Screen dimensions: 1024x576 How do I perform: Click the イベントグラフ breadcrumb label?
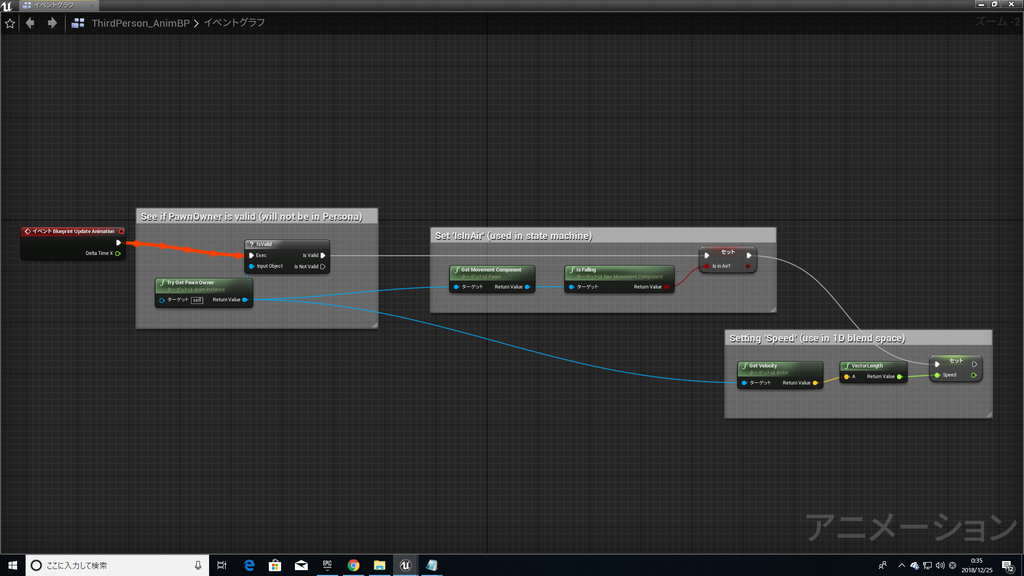pos(234,23)
